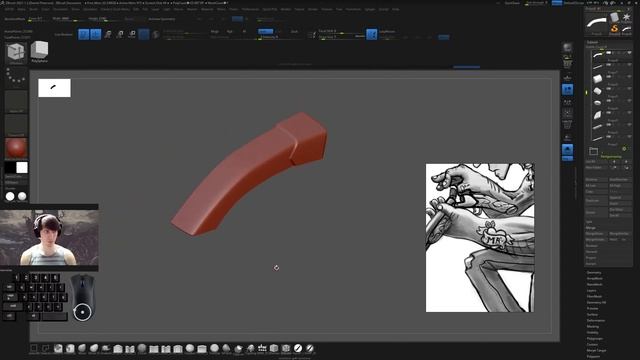Open the Document menu

click(60, 9)
